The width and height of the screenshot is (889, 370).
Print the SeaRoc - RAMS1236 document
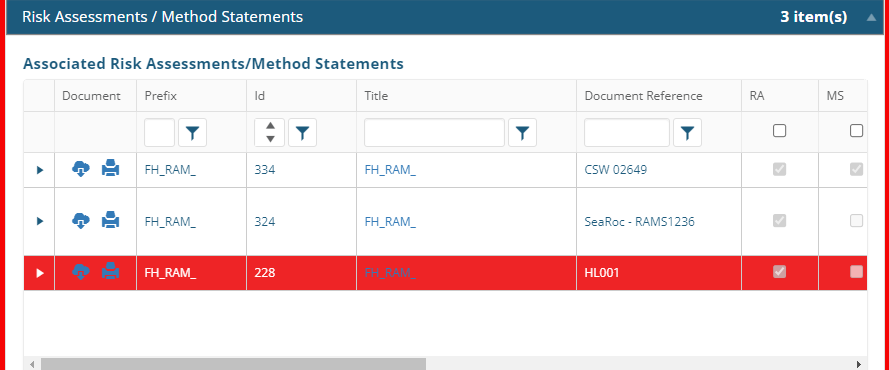coord(111,220)
